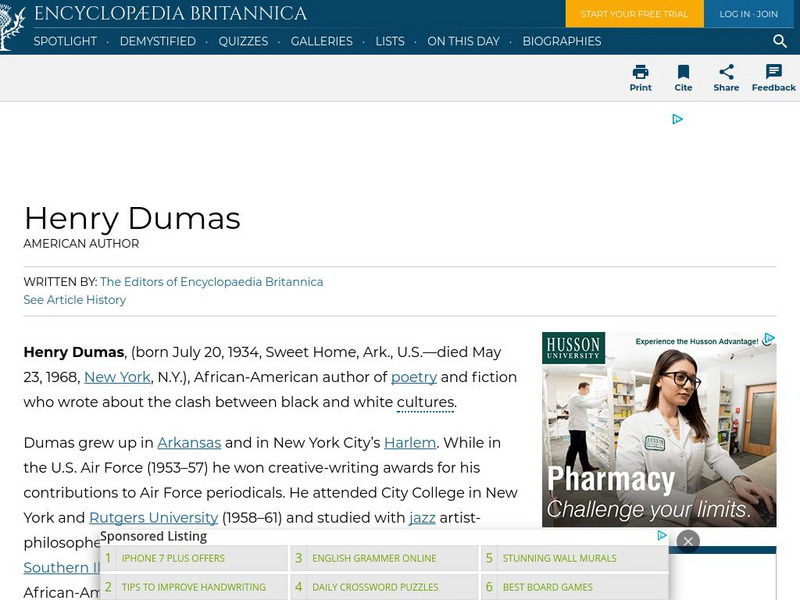Dismiss the Sponsored Listing popup
The width and height of the screenshot is (800, 600).
(689, 540)
